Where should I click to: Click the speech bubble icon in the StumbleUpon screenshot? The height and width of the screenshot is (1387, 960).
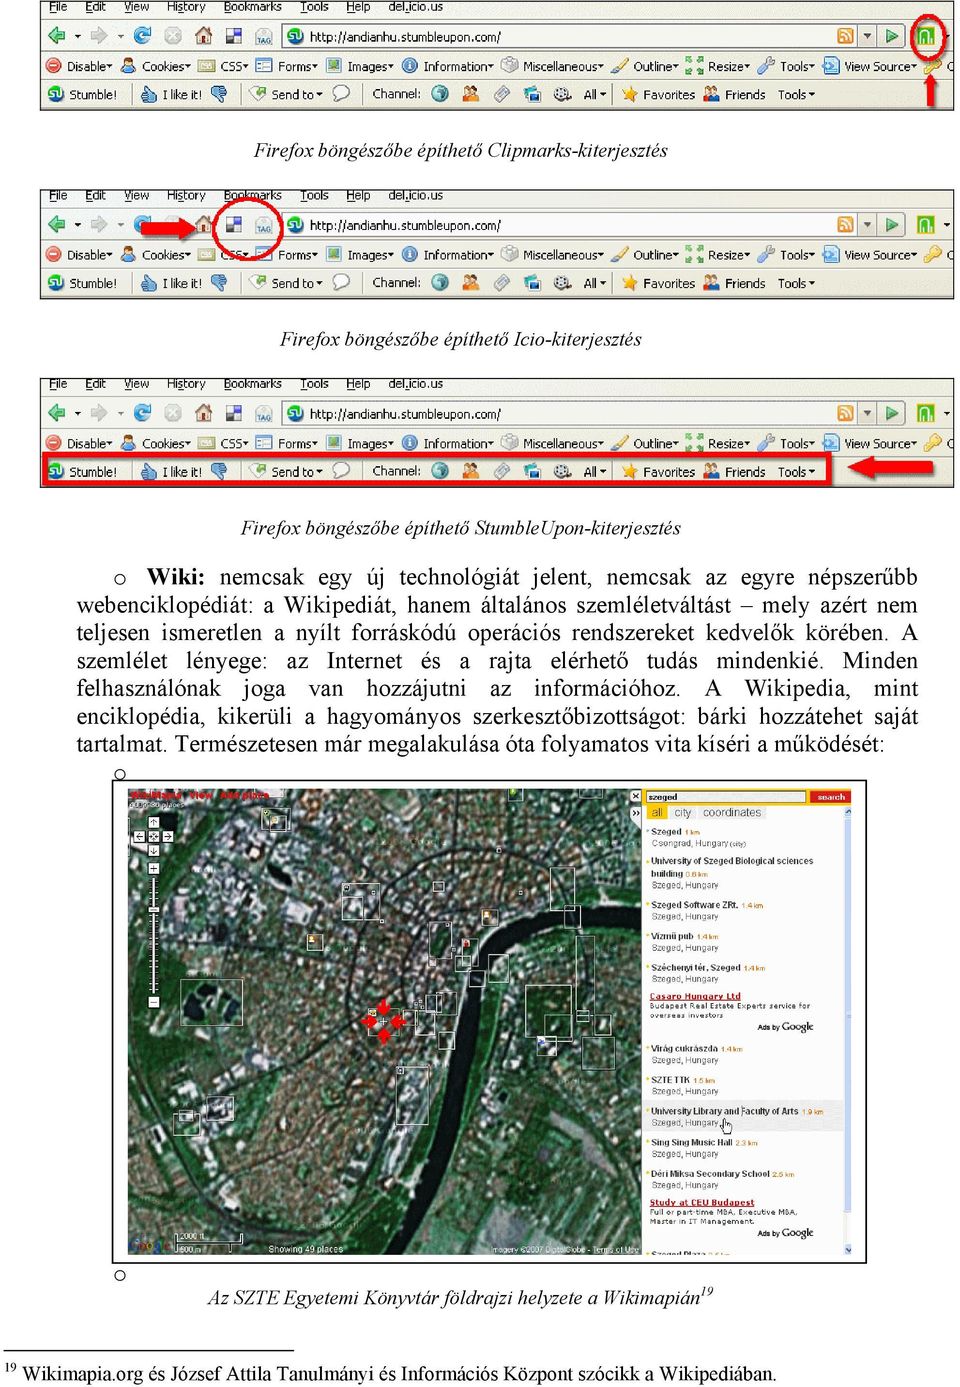tap(341, 470)
